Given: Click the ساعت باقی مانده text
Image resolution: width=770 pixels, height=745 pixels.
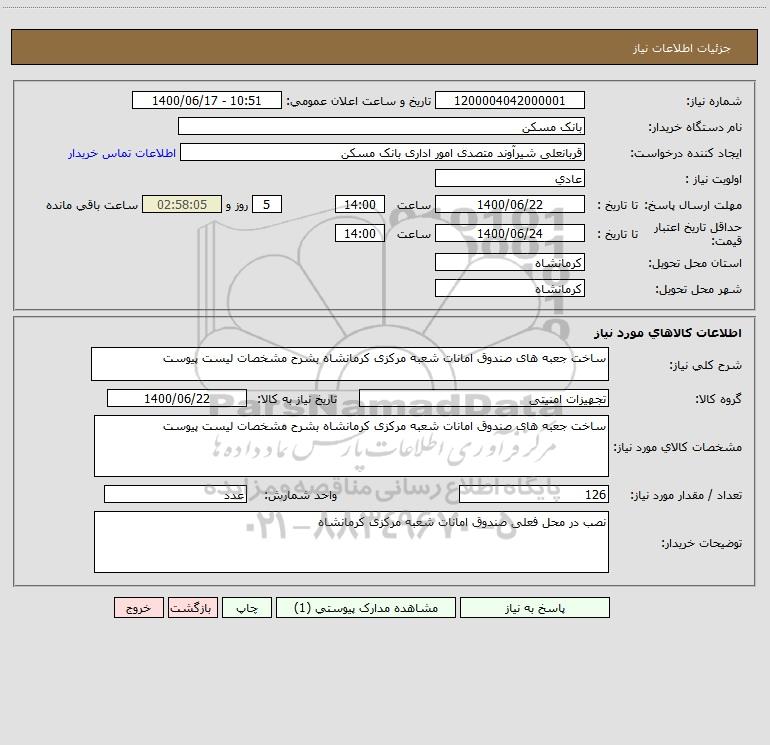Looking at the screenshot, I should (92, 205).
